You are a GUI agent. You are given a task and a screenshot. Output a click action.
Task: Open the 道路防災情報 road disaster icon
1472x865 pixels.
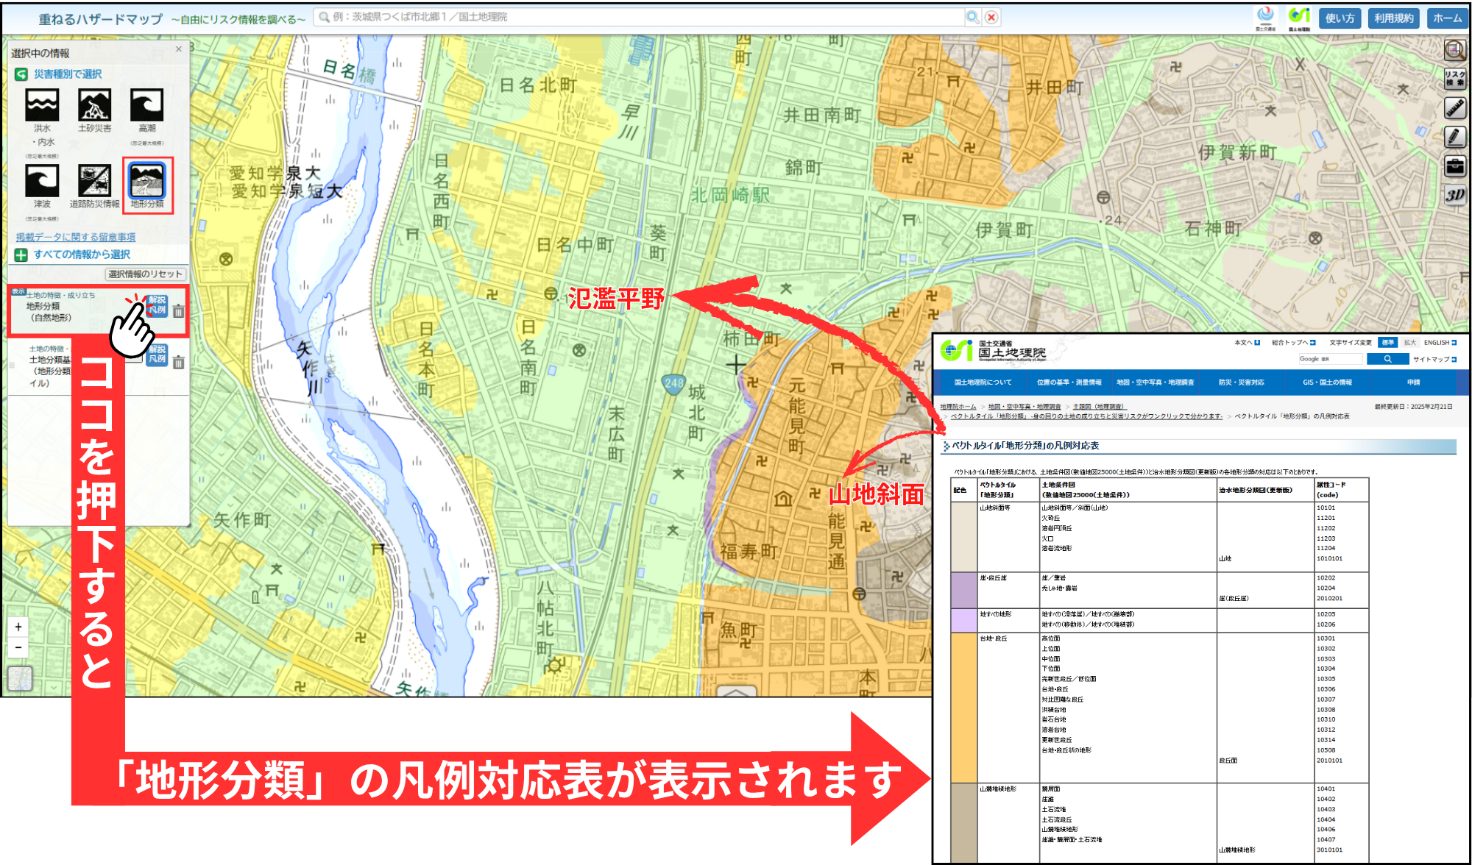pyautogui.click(x=94, y=181)
